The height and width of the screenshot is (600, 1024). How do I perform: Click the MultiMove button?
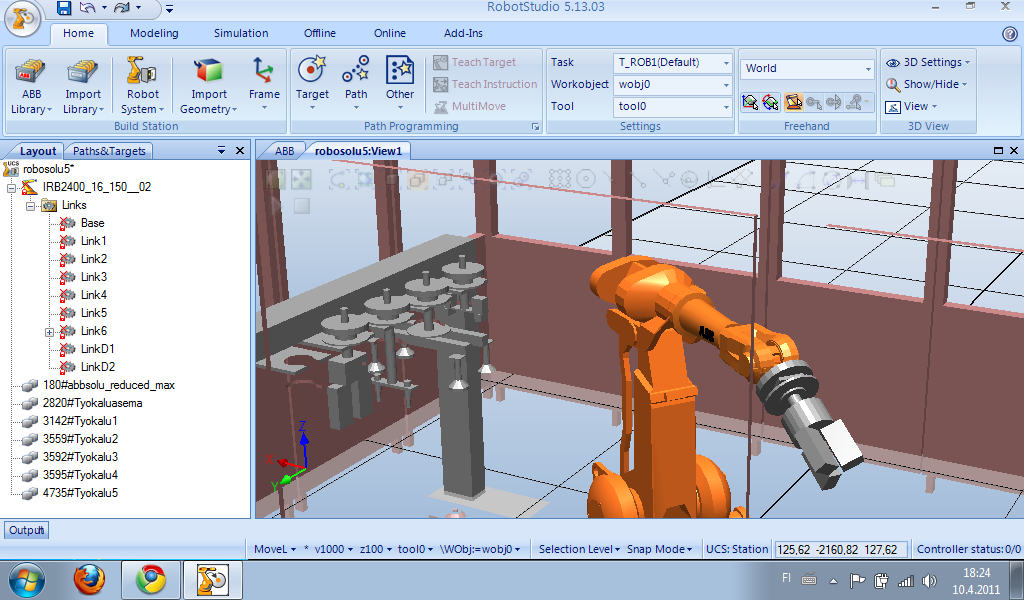coord(470,106)
